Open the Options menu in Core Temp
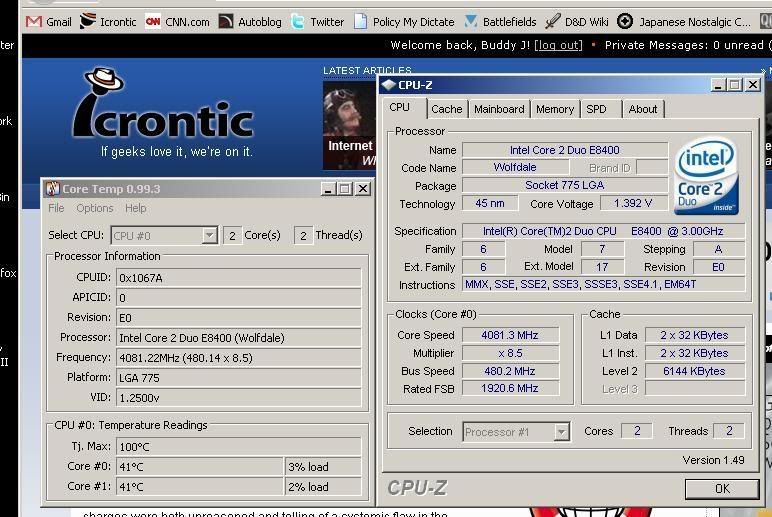Image resolution: width=772 pixels, height=517 pixels. (x=95, y=208)
